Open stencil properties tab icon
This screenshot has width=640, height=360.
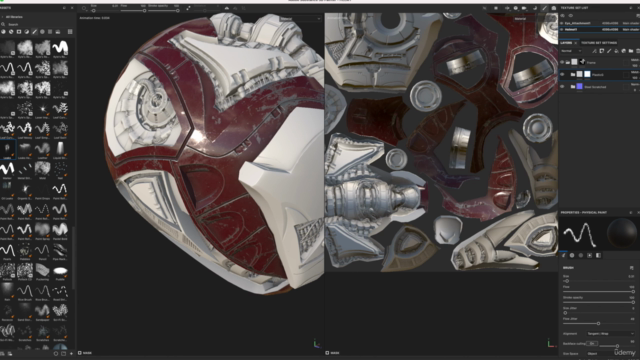(x=581, y=255)
